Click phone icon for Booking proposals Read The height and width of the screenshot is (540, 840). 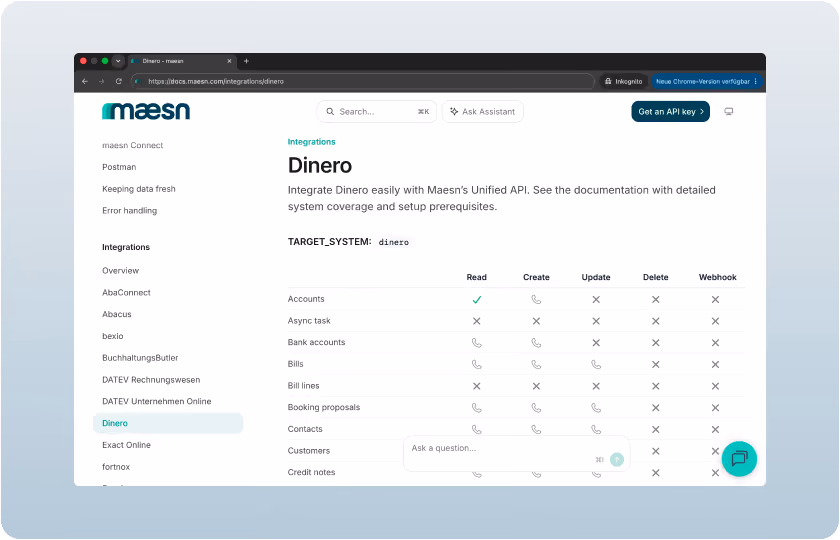tap(477, 408)
